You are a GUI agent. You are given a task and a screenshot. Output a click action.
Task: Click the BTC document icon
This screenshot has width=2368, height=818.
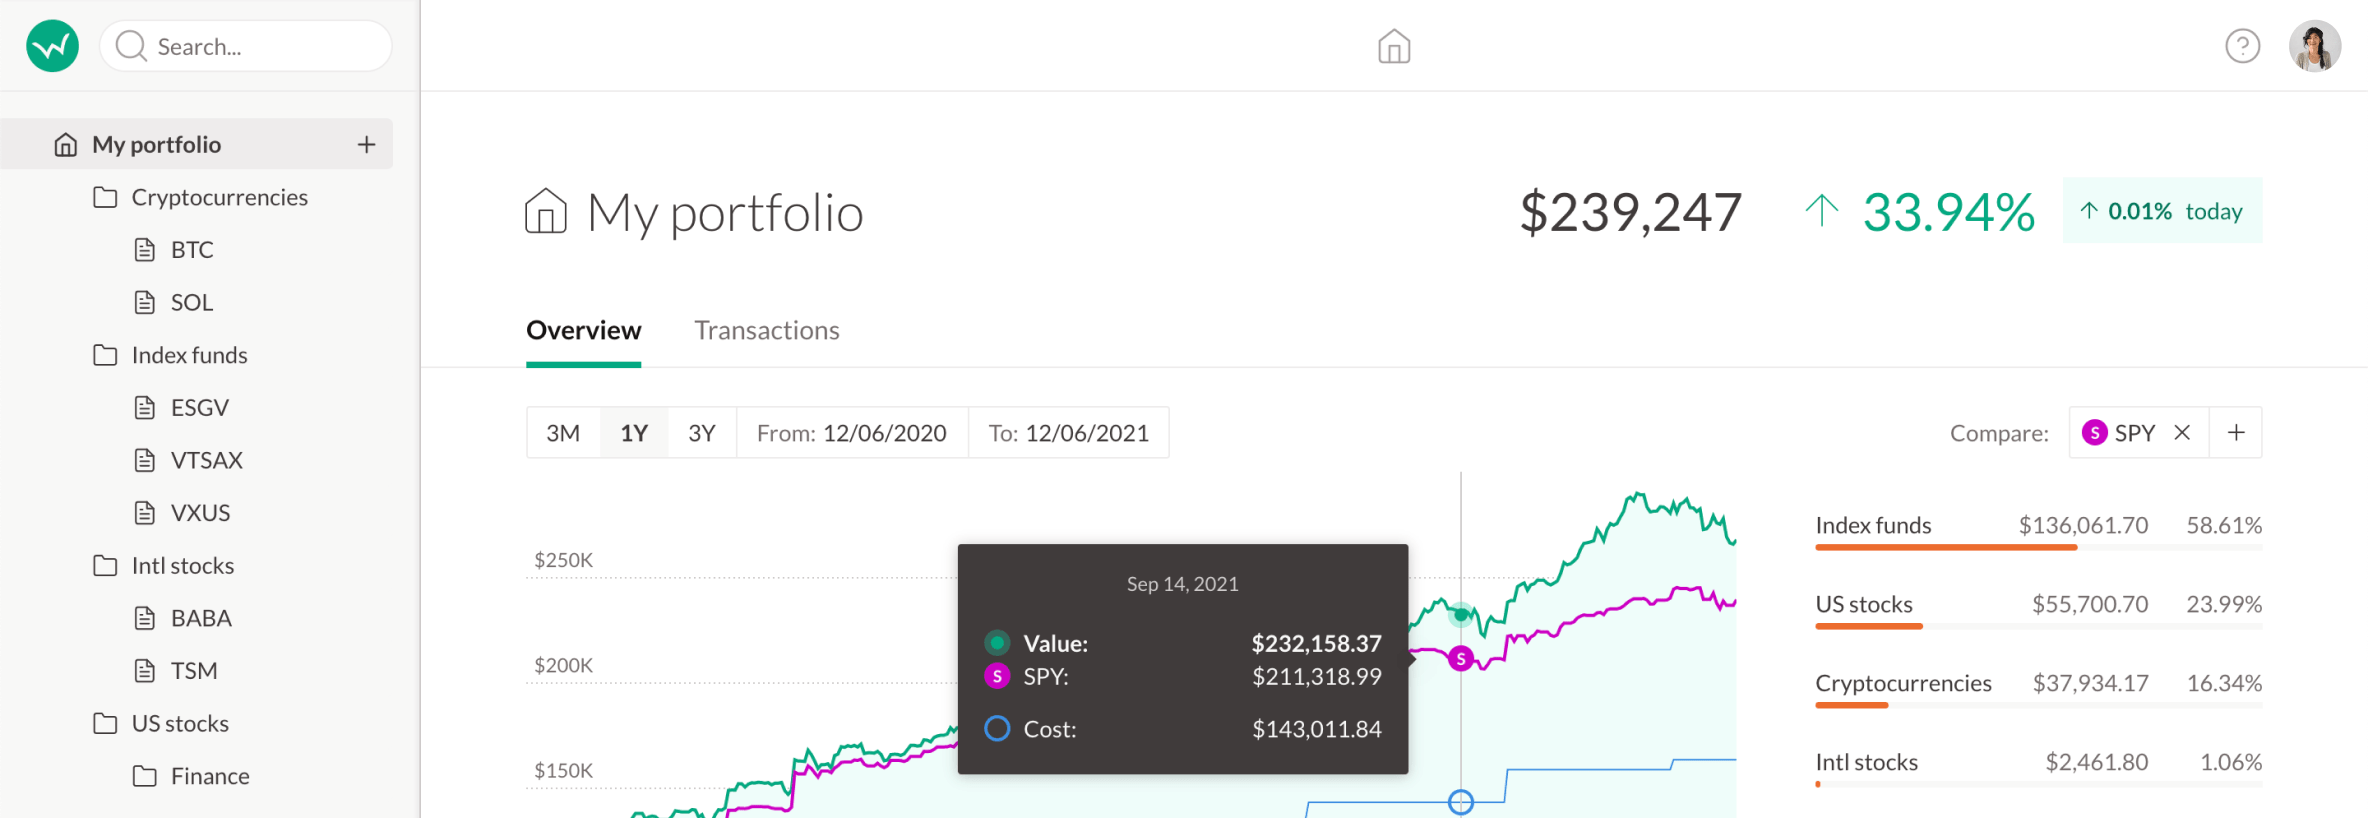[x=145, y=249]
